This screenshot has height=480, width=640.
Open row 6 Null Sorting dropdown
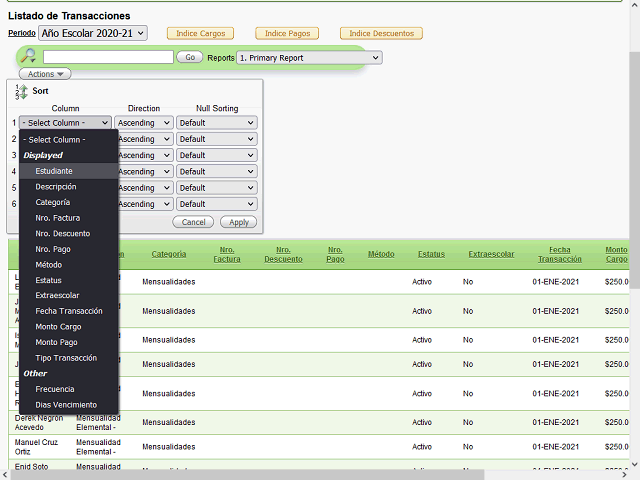tap(217, 204)
